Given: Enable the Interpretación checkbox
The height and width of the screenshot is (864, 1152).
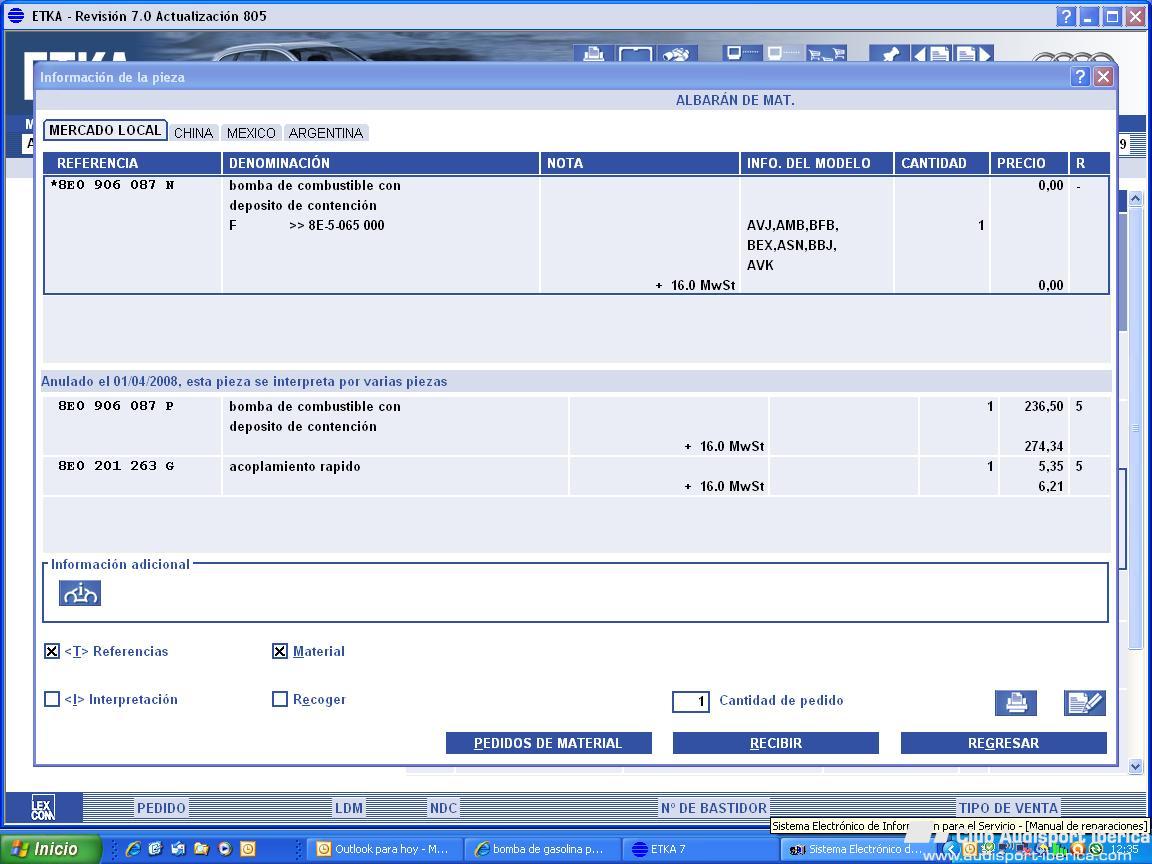Looking at the screenshot, I should point(51,699).
